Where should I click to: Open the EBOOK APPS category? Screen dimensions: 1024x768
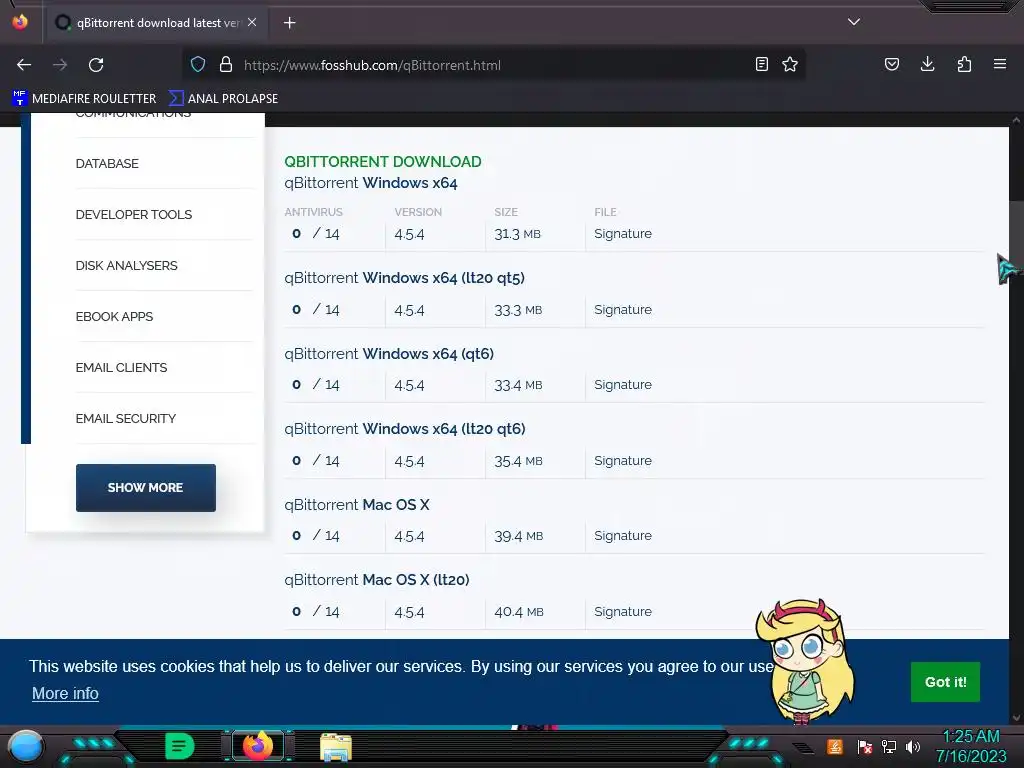[x=114, y=316]
